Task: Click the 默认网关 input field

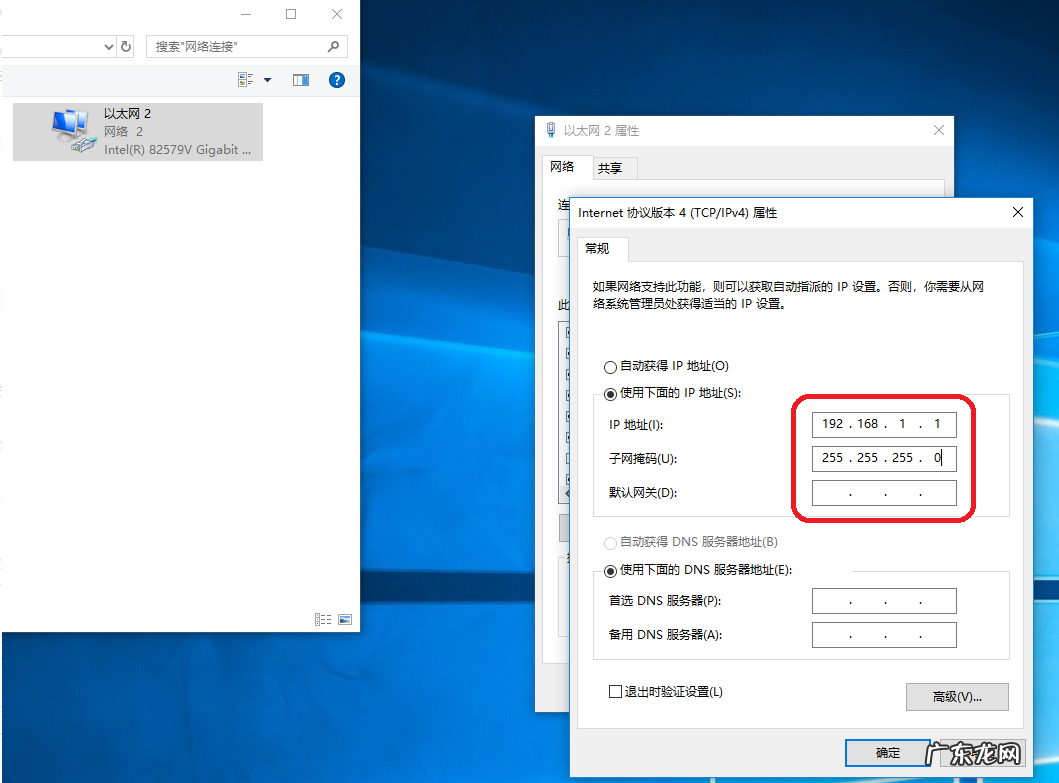Action: [884, 492]
